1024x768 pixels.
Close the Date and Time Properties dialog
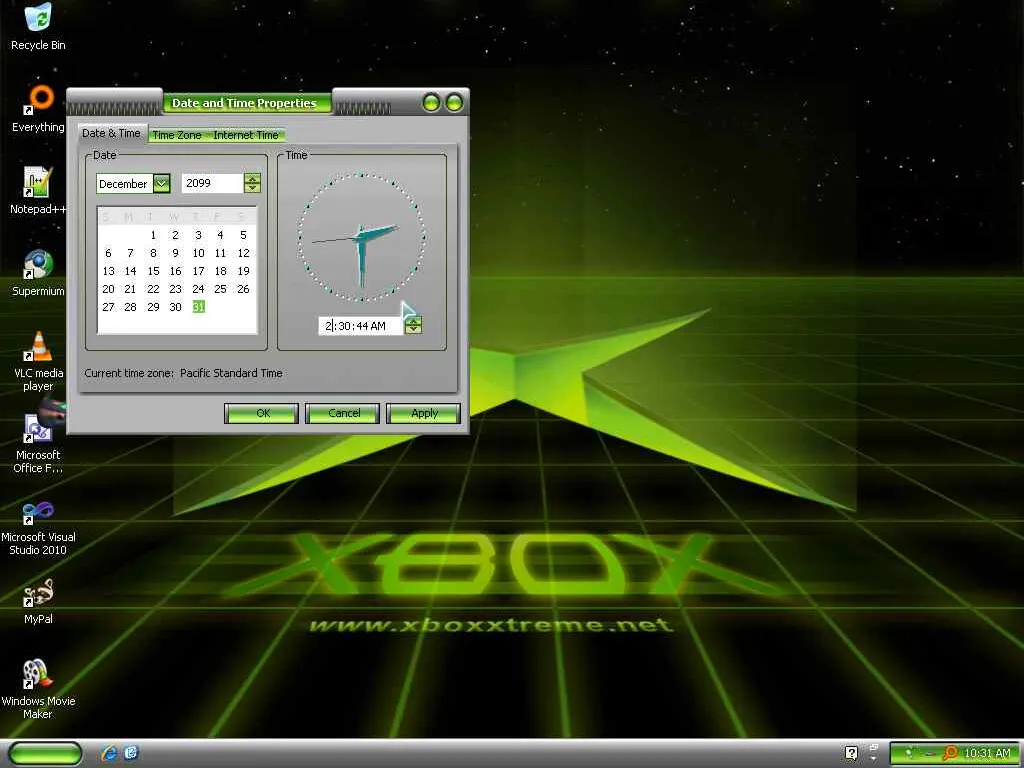454,103
